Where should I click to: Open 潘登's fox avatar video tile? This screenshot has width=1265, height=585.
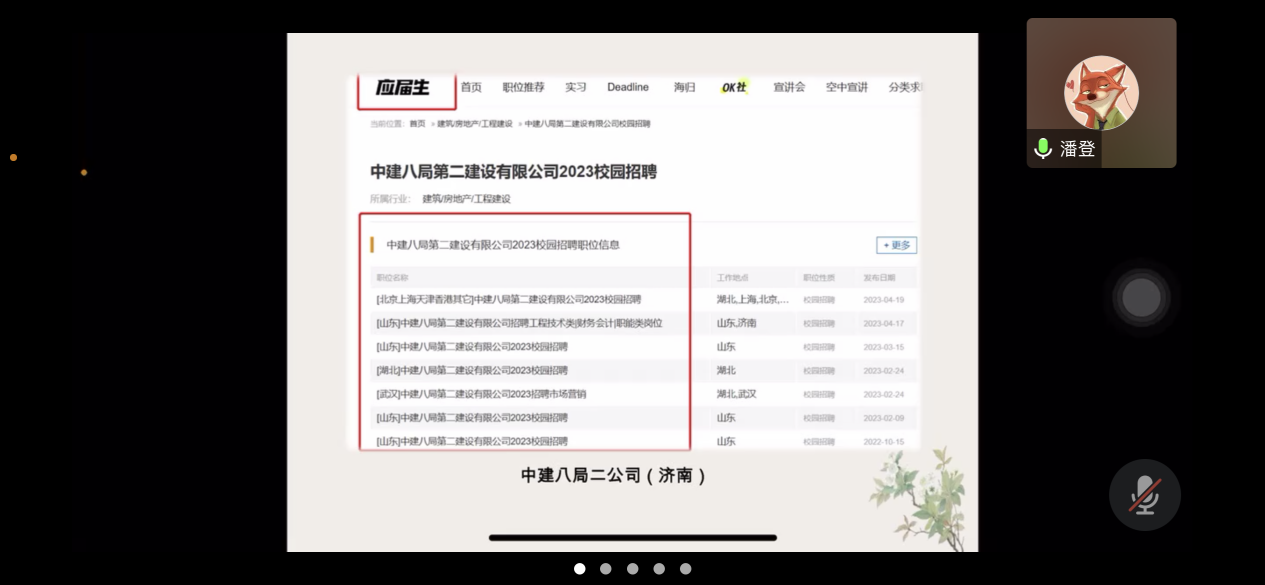tap(1101, 92)
